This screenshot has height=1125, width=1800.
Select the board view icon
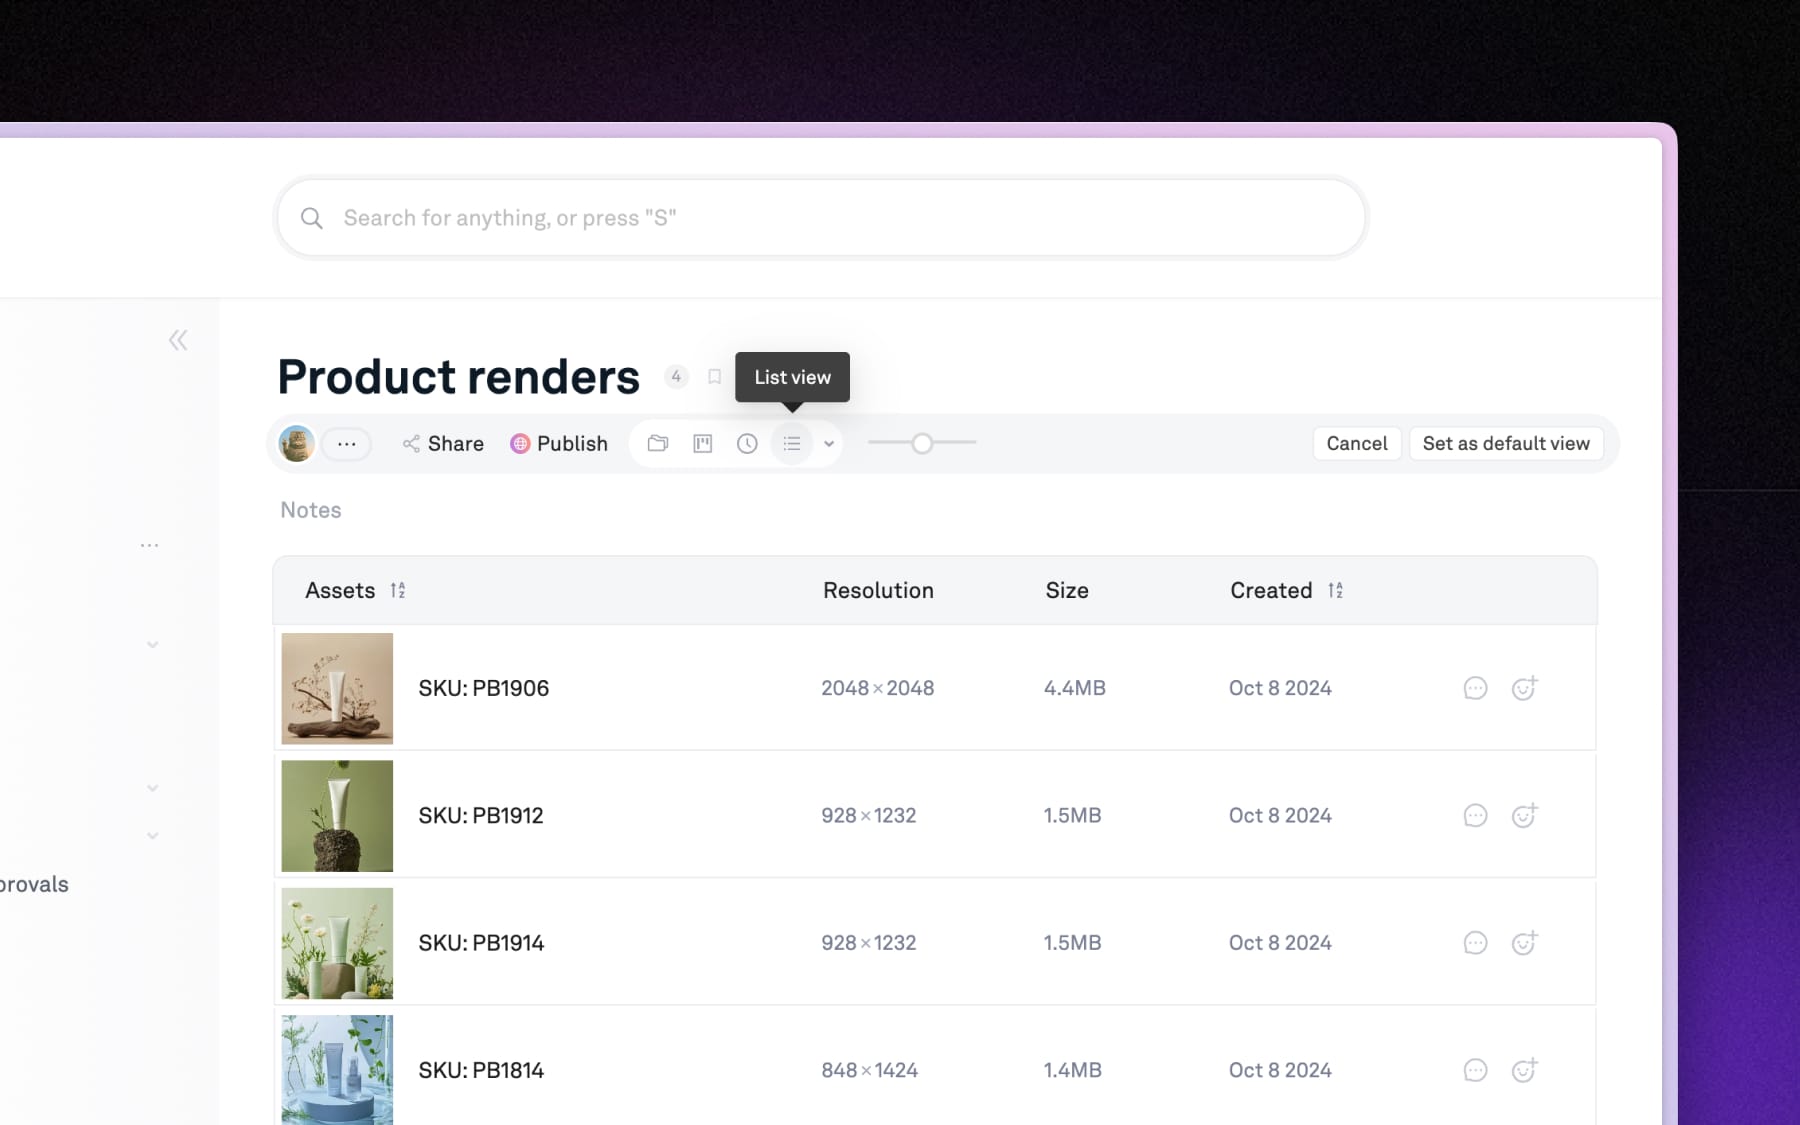coord(703,443)
